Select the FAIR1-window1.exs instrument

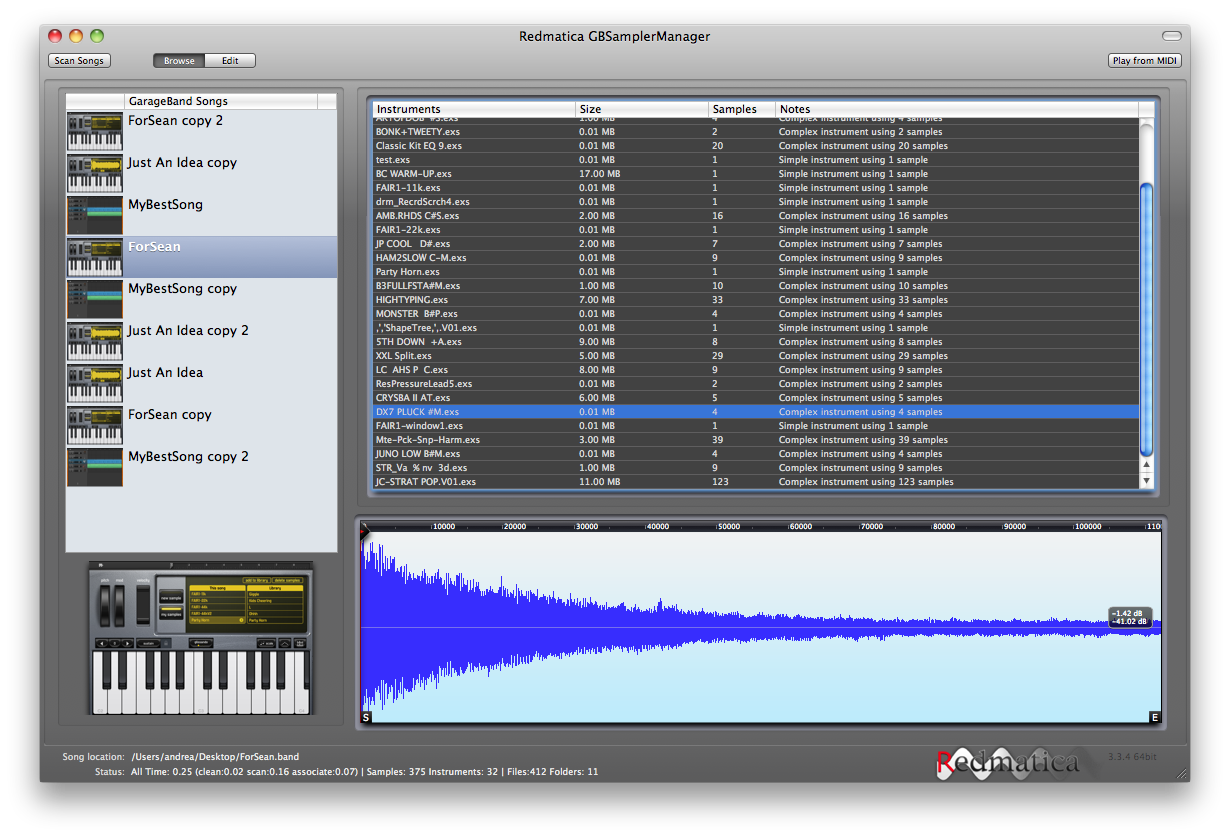(x=756, y=426)
